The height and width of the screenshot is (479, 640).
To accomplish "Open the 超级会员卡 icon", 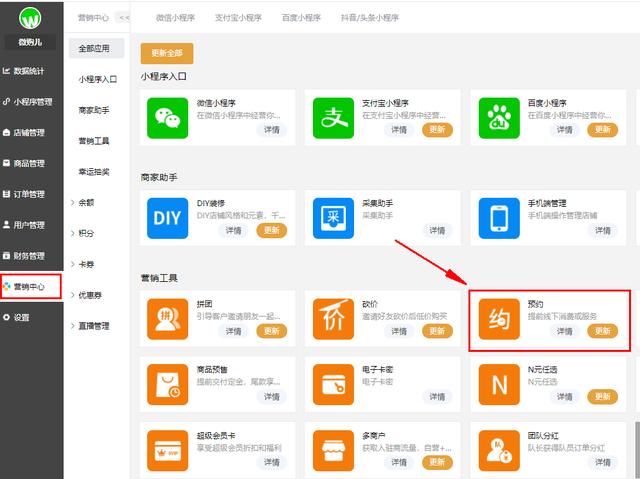I will (x=167, y=450).
